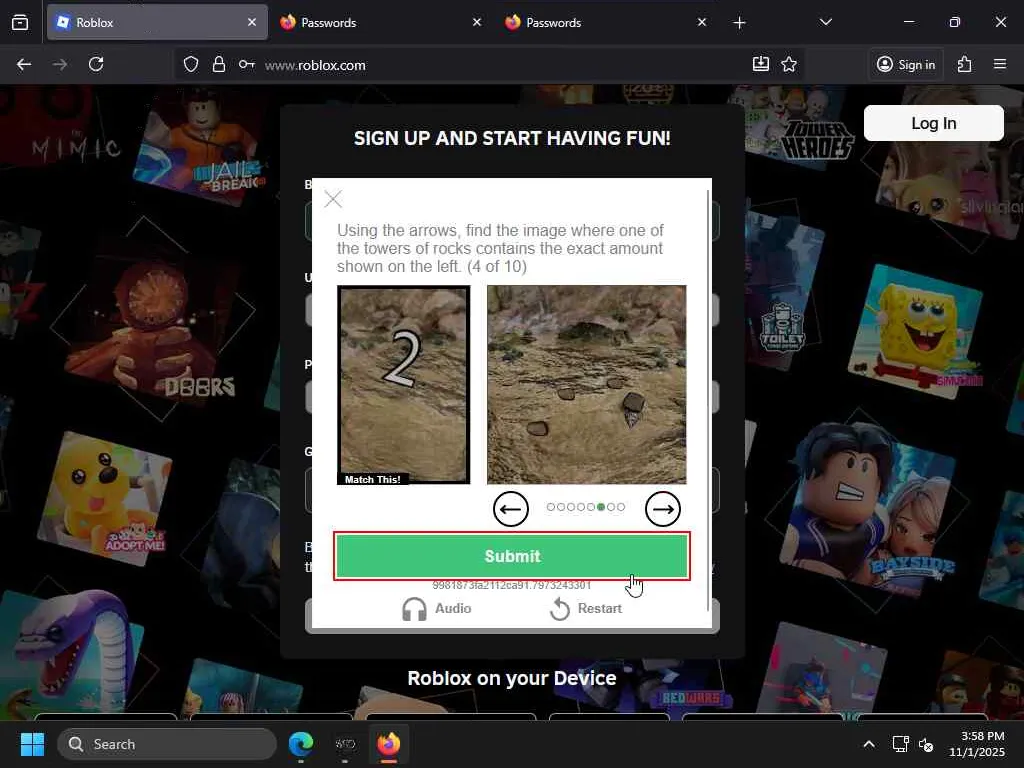
Task: Go back to the previous page
Action: 24,64
